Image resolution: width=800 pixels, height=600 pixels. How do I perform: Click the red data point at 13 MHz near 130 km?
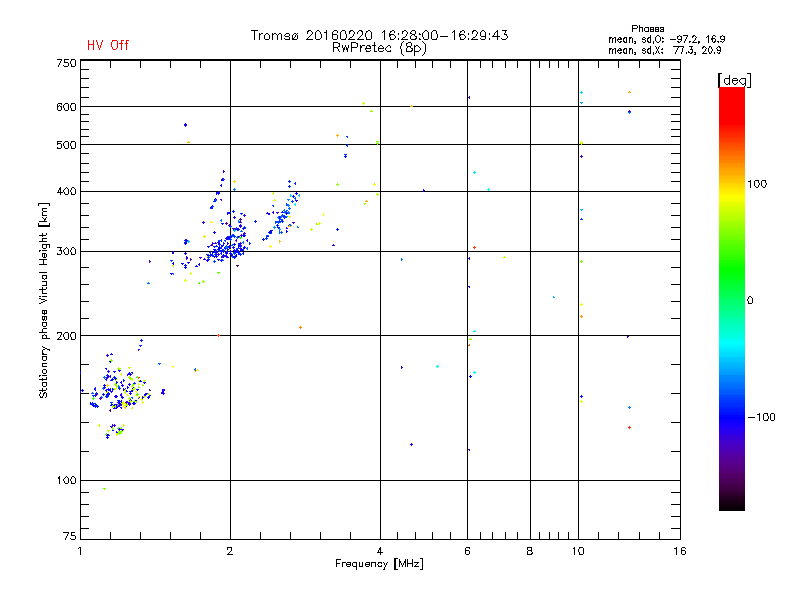pyautogui.click(x=629, y=428)
